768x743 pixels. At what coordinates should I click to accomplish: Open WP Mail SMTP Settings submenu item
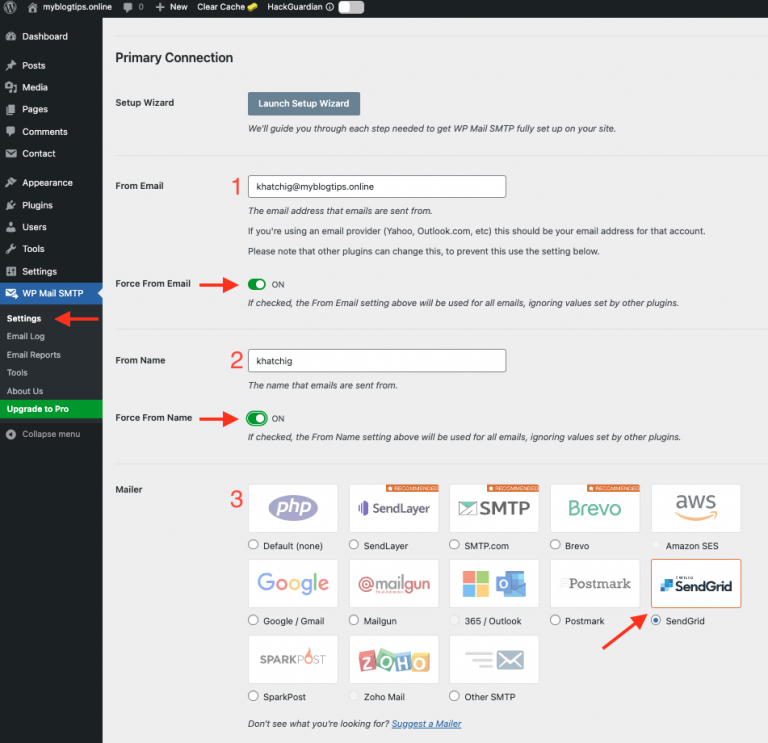pos(24,318)
